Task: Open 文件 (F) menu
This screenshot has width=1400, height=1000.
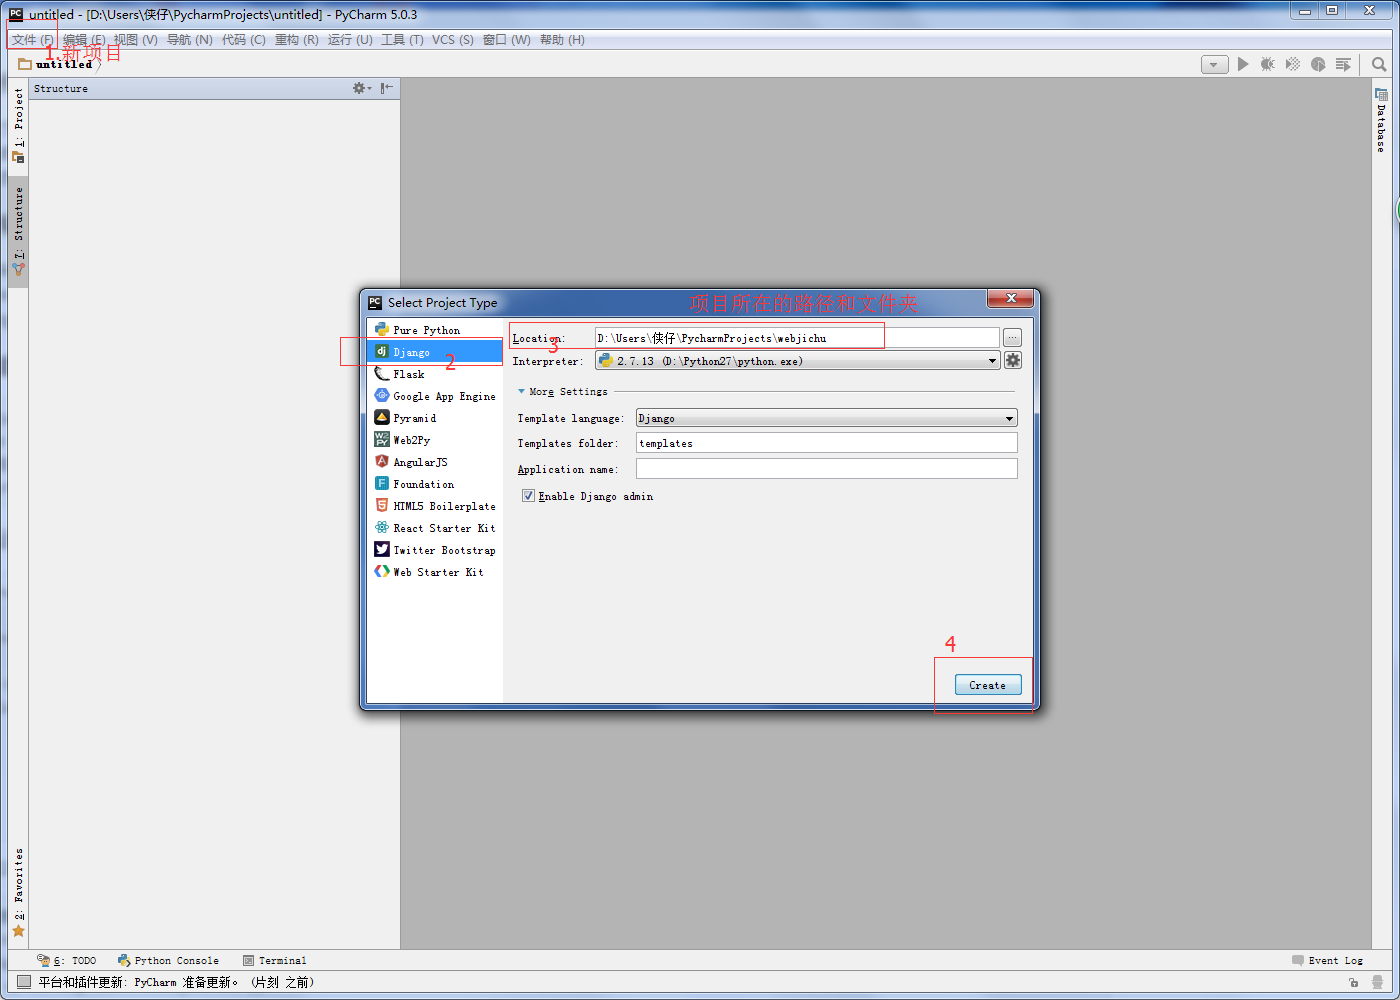Action: pyautogui.click(x=32, y=40)
